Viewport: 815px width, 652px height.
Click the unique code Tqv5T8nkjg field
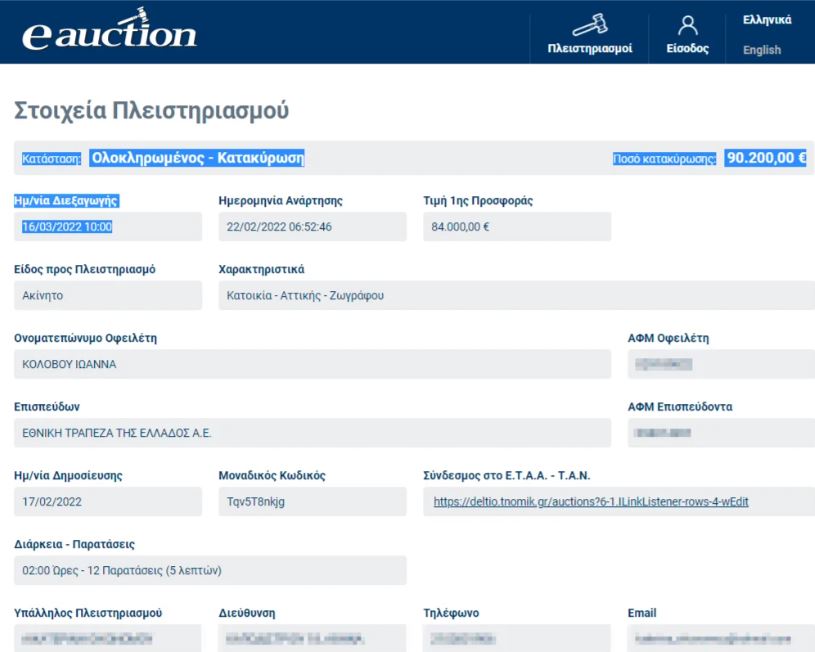(x=312, y=502)
